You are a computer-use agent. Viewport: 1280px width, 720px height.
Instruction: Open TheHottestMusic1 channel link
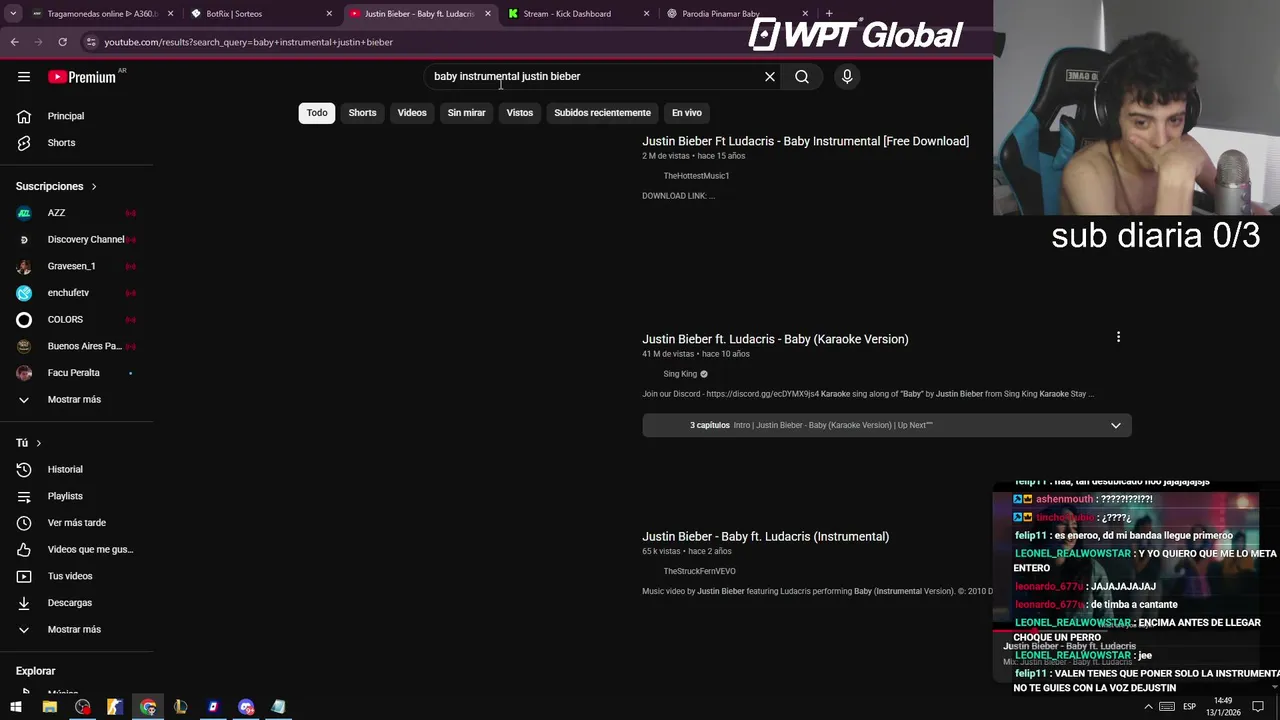tap(696, 176)
